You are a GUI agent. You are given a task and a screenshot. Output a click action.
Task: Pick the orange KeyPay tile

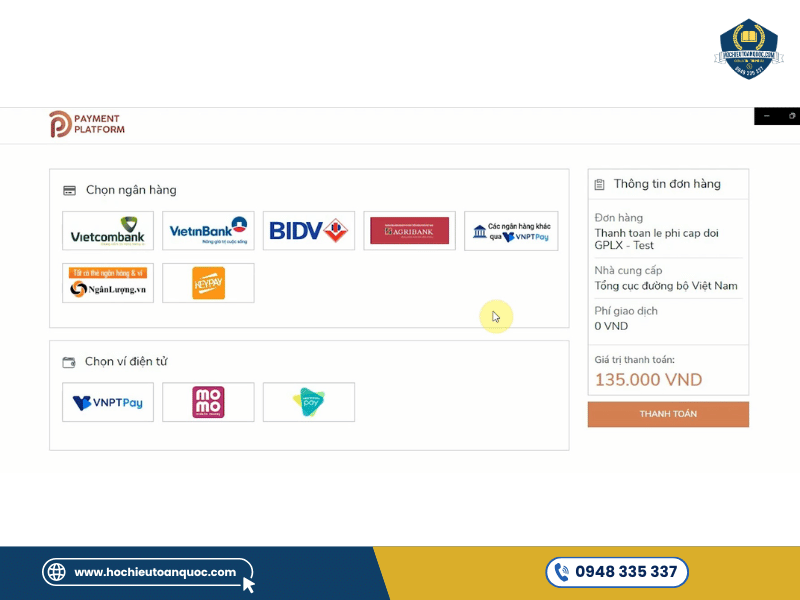coord(208,283)
